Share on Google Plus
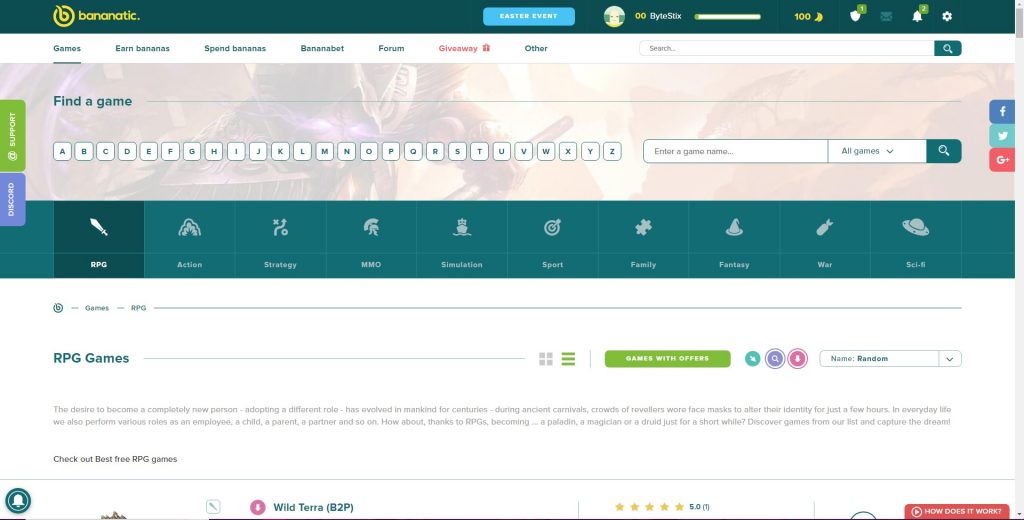This screenshot has width=1024, height=520. (x=1002, y=160)
